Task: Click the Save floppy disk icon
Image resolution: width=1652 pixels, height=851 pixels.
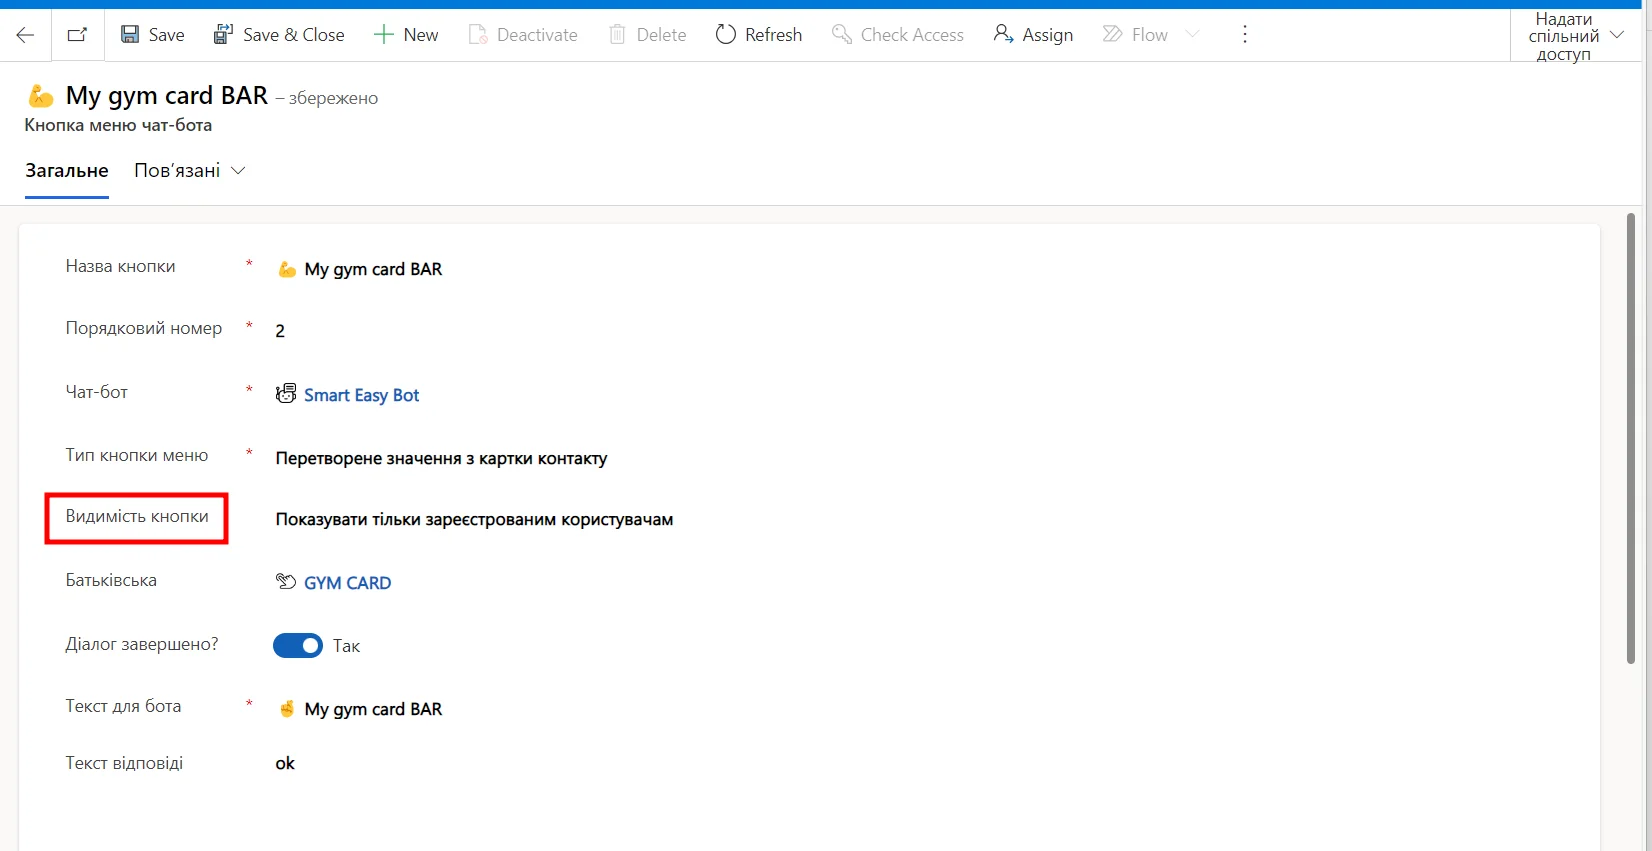Action: coord(130,35)
